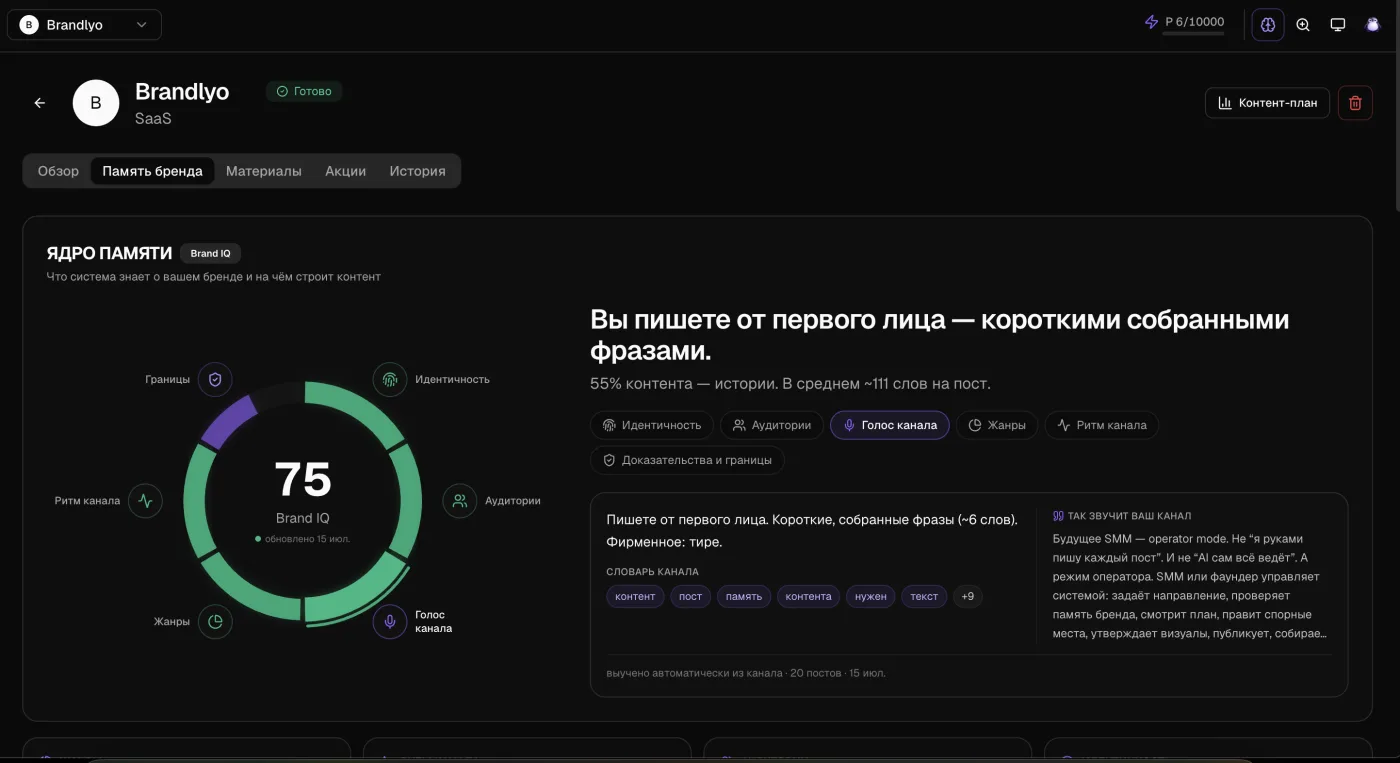Click the обновлено 15 июл. label
Viewport: 1400px width, 763px height.
point(307,539)
